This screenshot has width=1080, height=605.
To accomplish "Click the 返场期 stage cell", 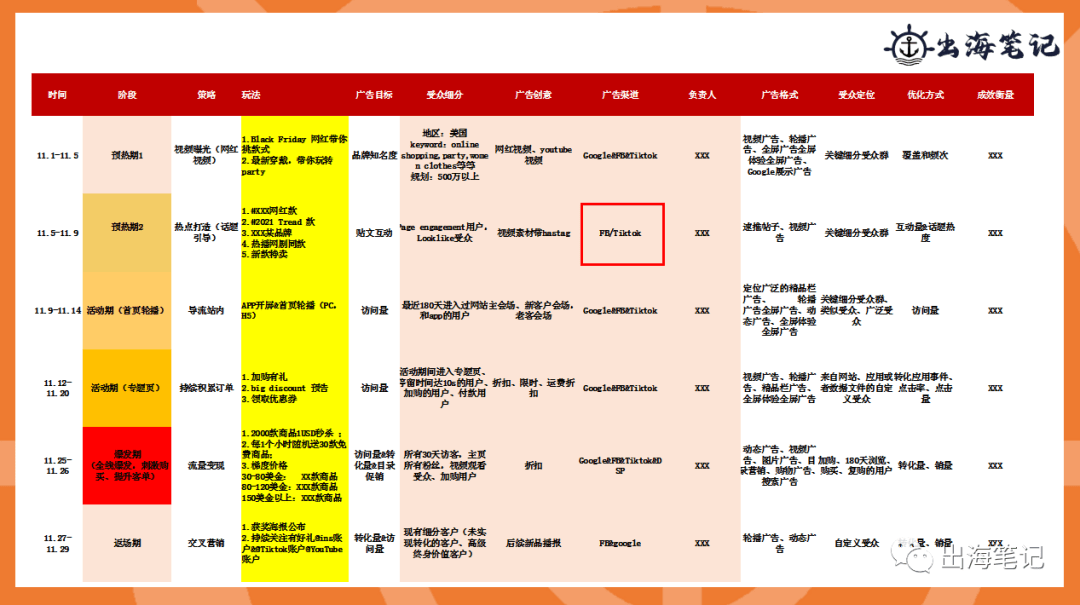I will 127,544.
